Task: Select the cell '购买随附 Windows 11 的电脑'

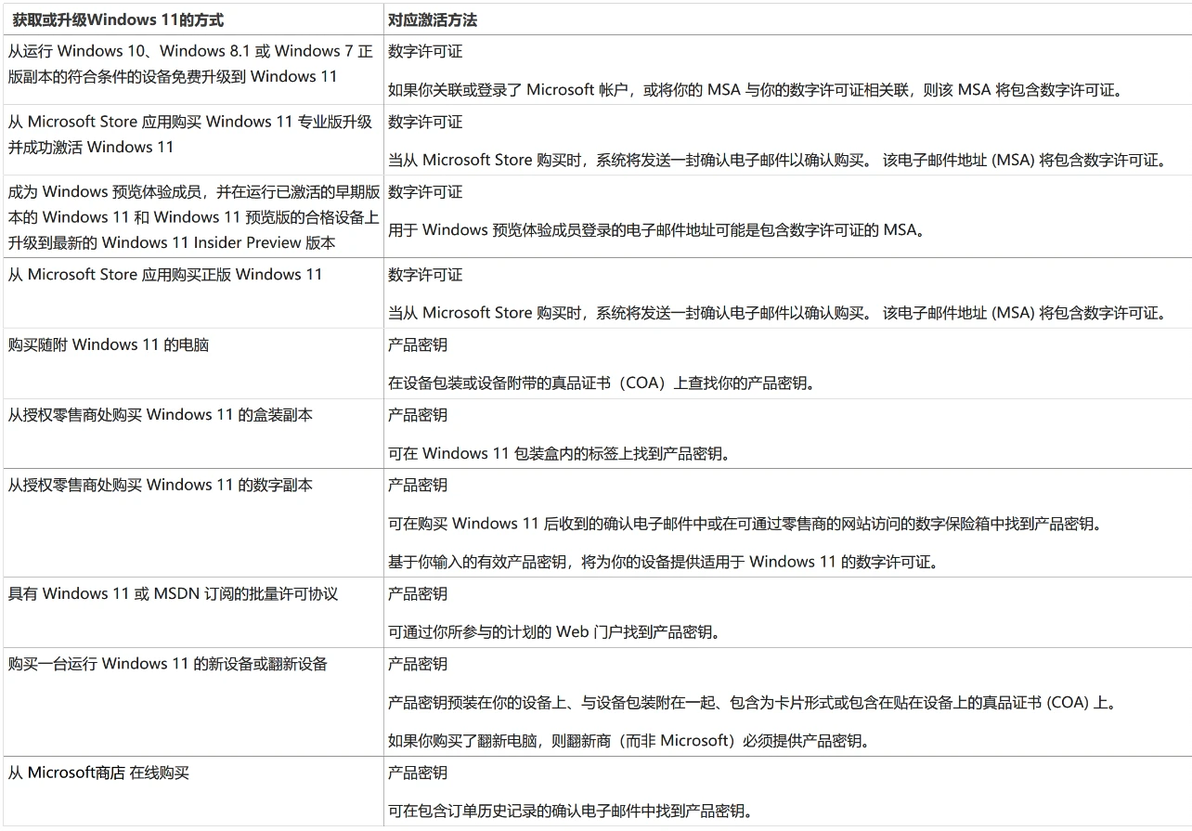Action: (193, 363)
